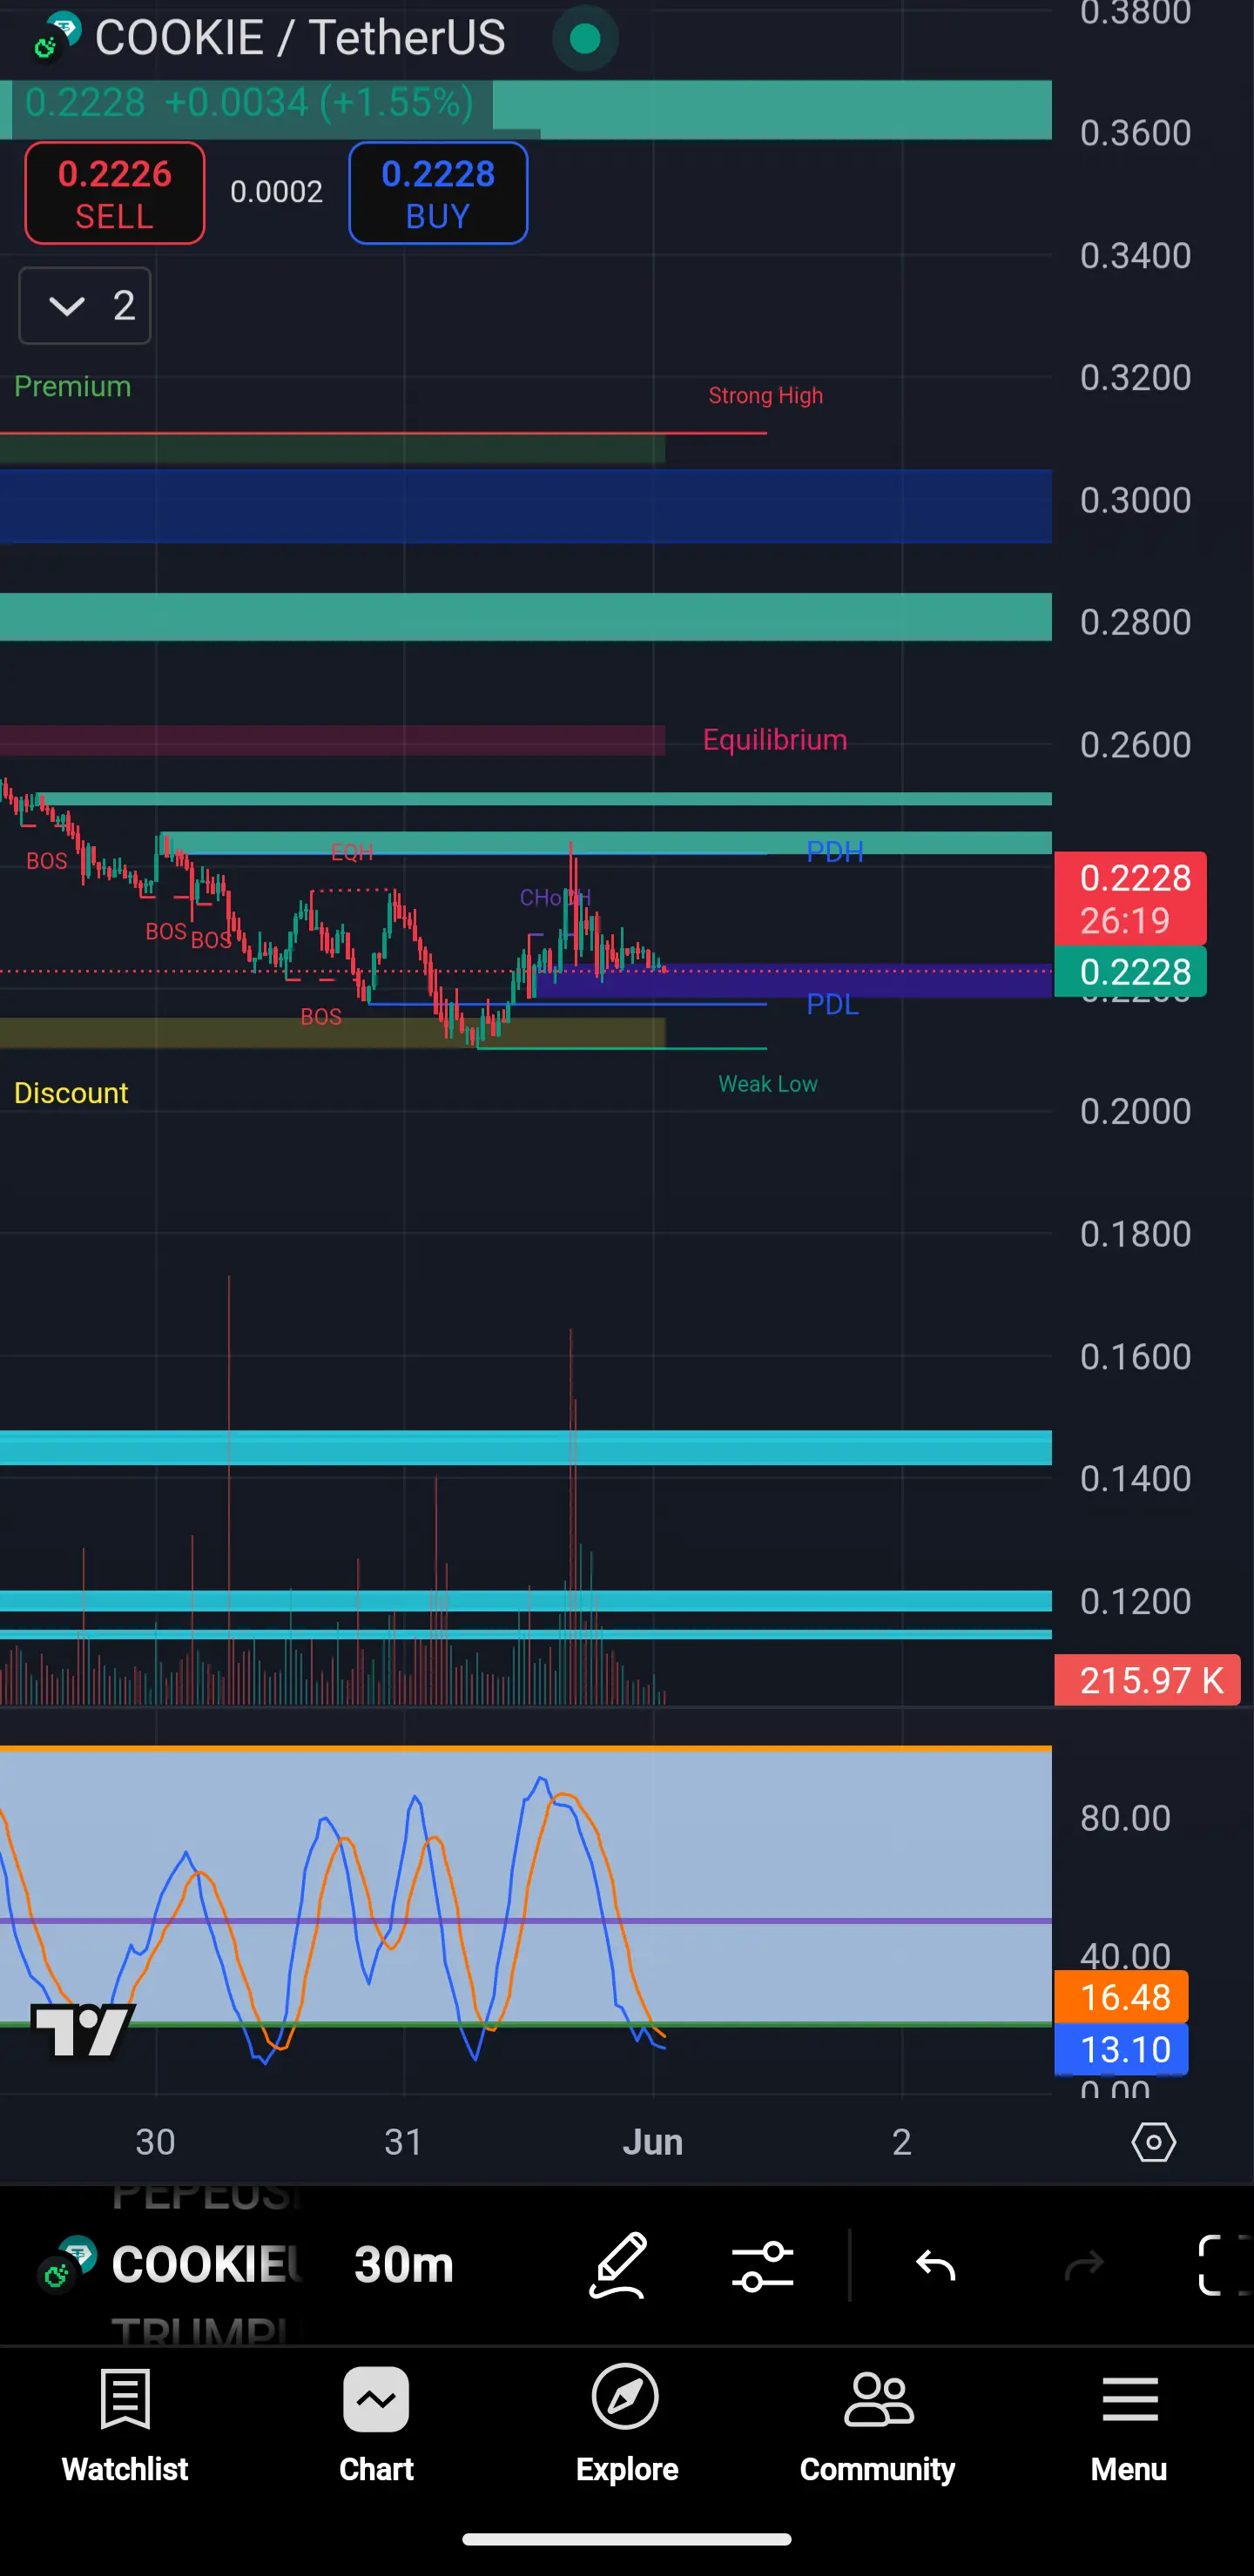Image resolution: width=1254 pixels, height=2576 pixels.
Task: Open the Menu tab
Action: coord(1129,2426)
